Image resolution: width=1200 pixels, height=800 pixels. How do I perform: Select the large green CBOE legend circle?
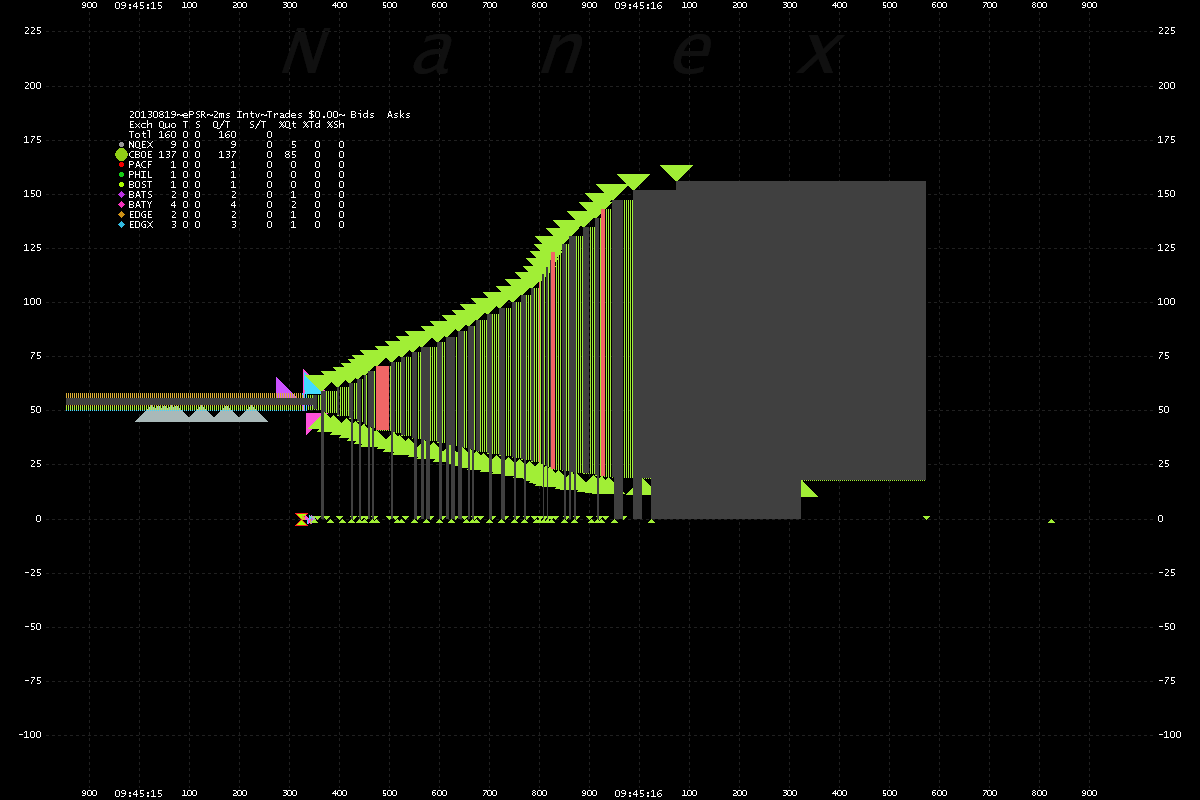coord(121,155)
